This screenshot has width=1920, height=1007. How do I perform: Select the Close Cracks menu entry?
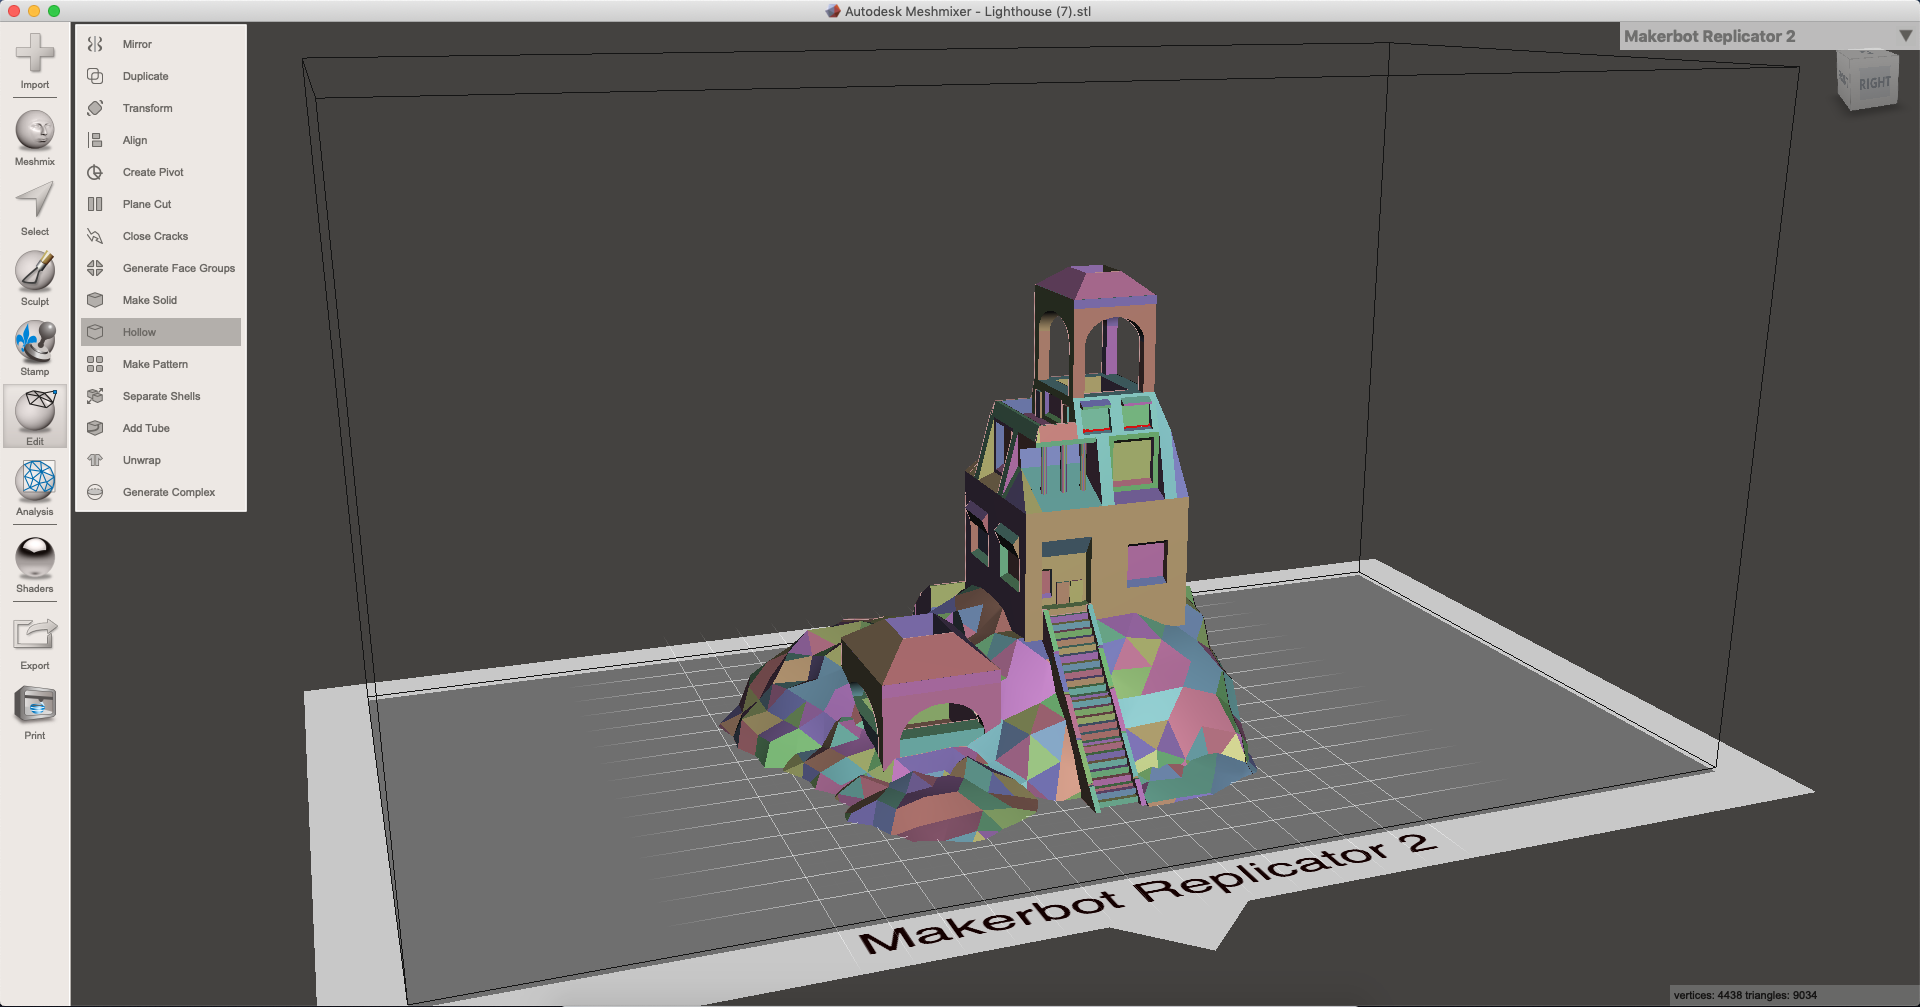point(161,236)
